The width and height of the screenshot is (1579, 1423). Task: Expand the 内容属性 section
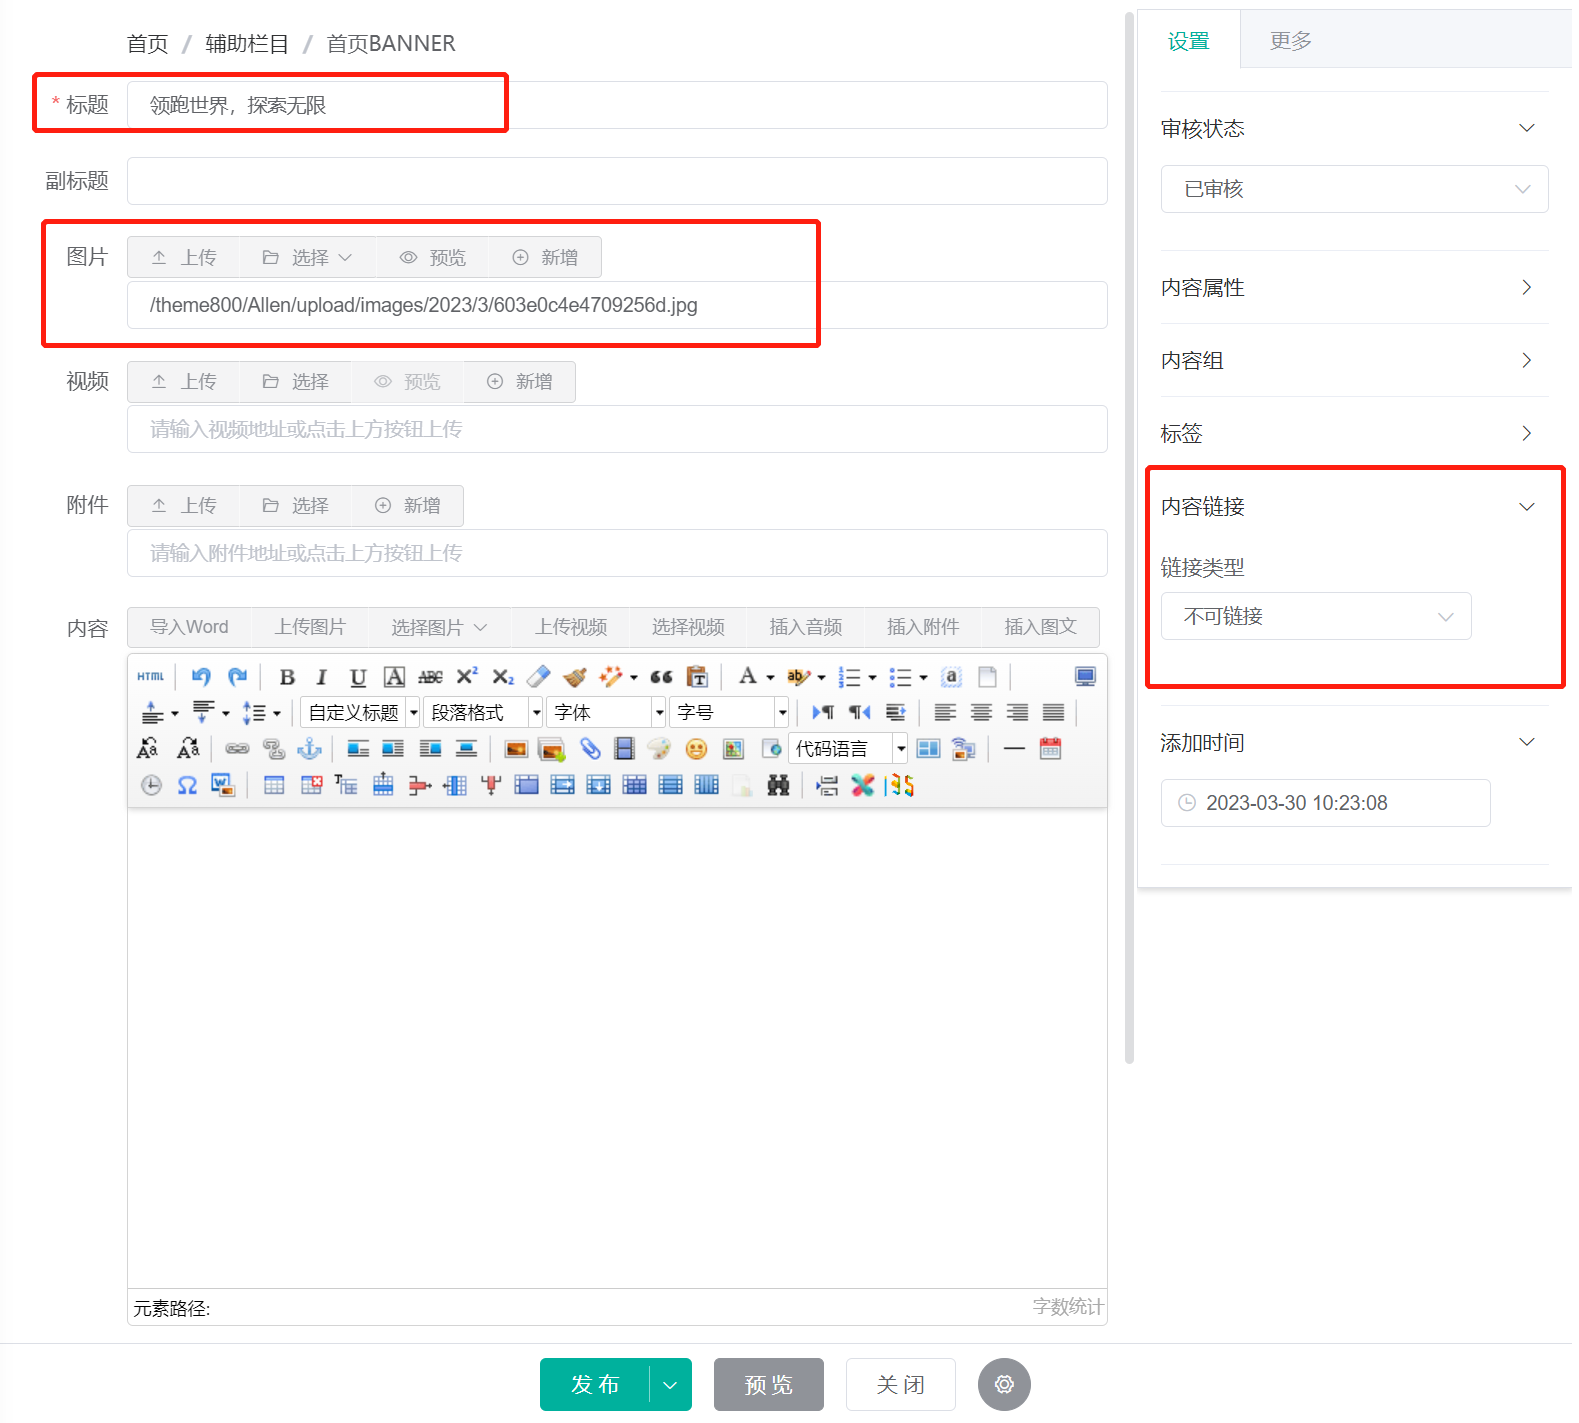pos(1354,288)
